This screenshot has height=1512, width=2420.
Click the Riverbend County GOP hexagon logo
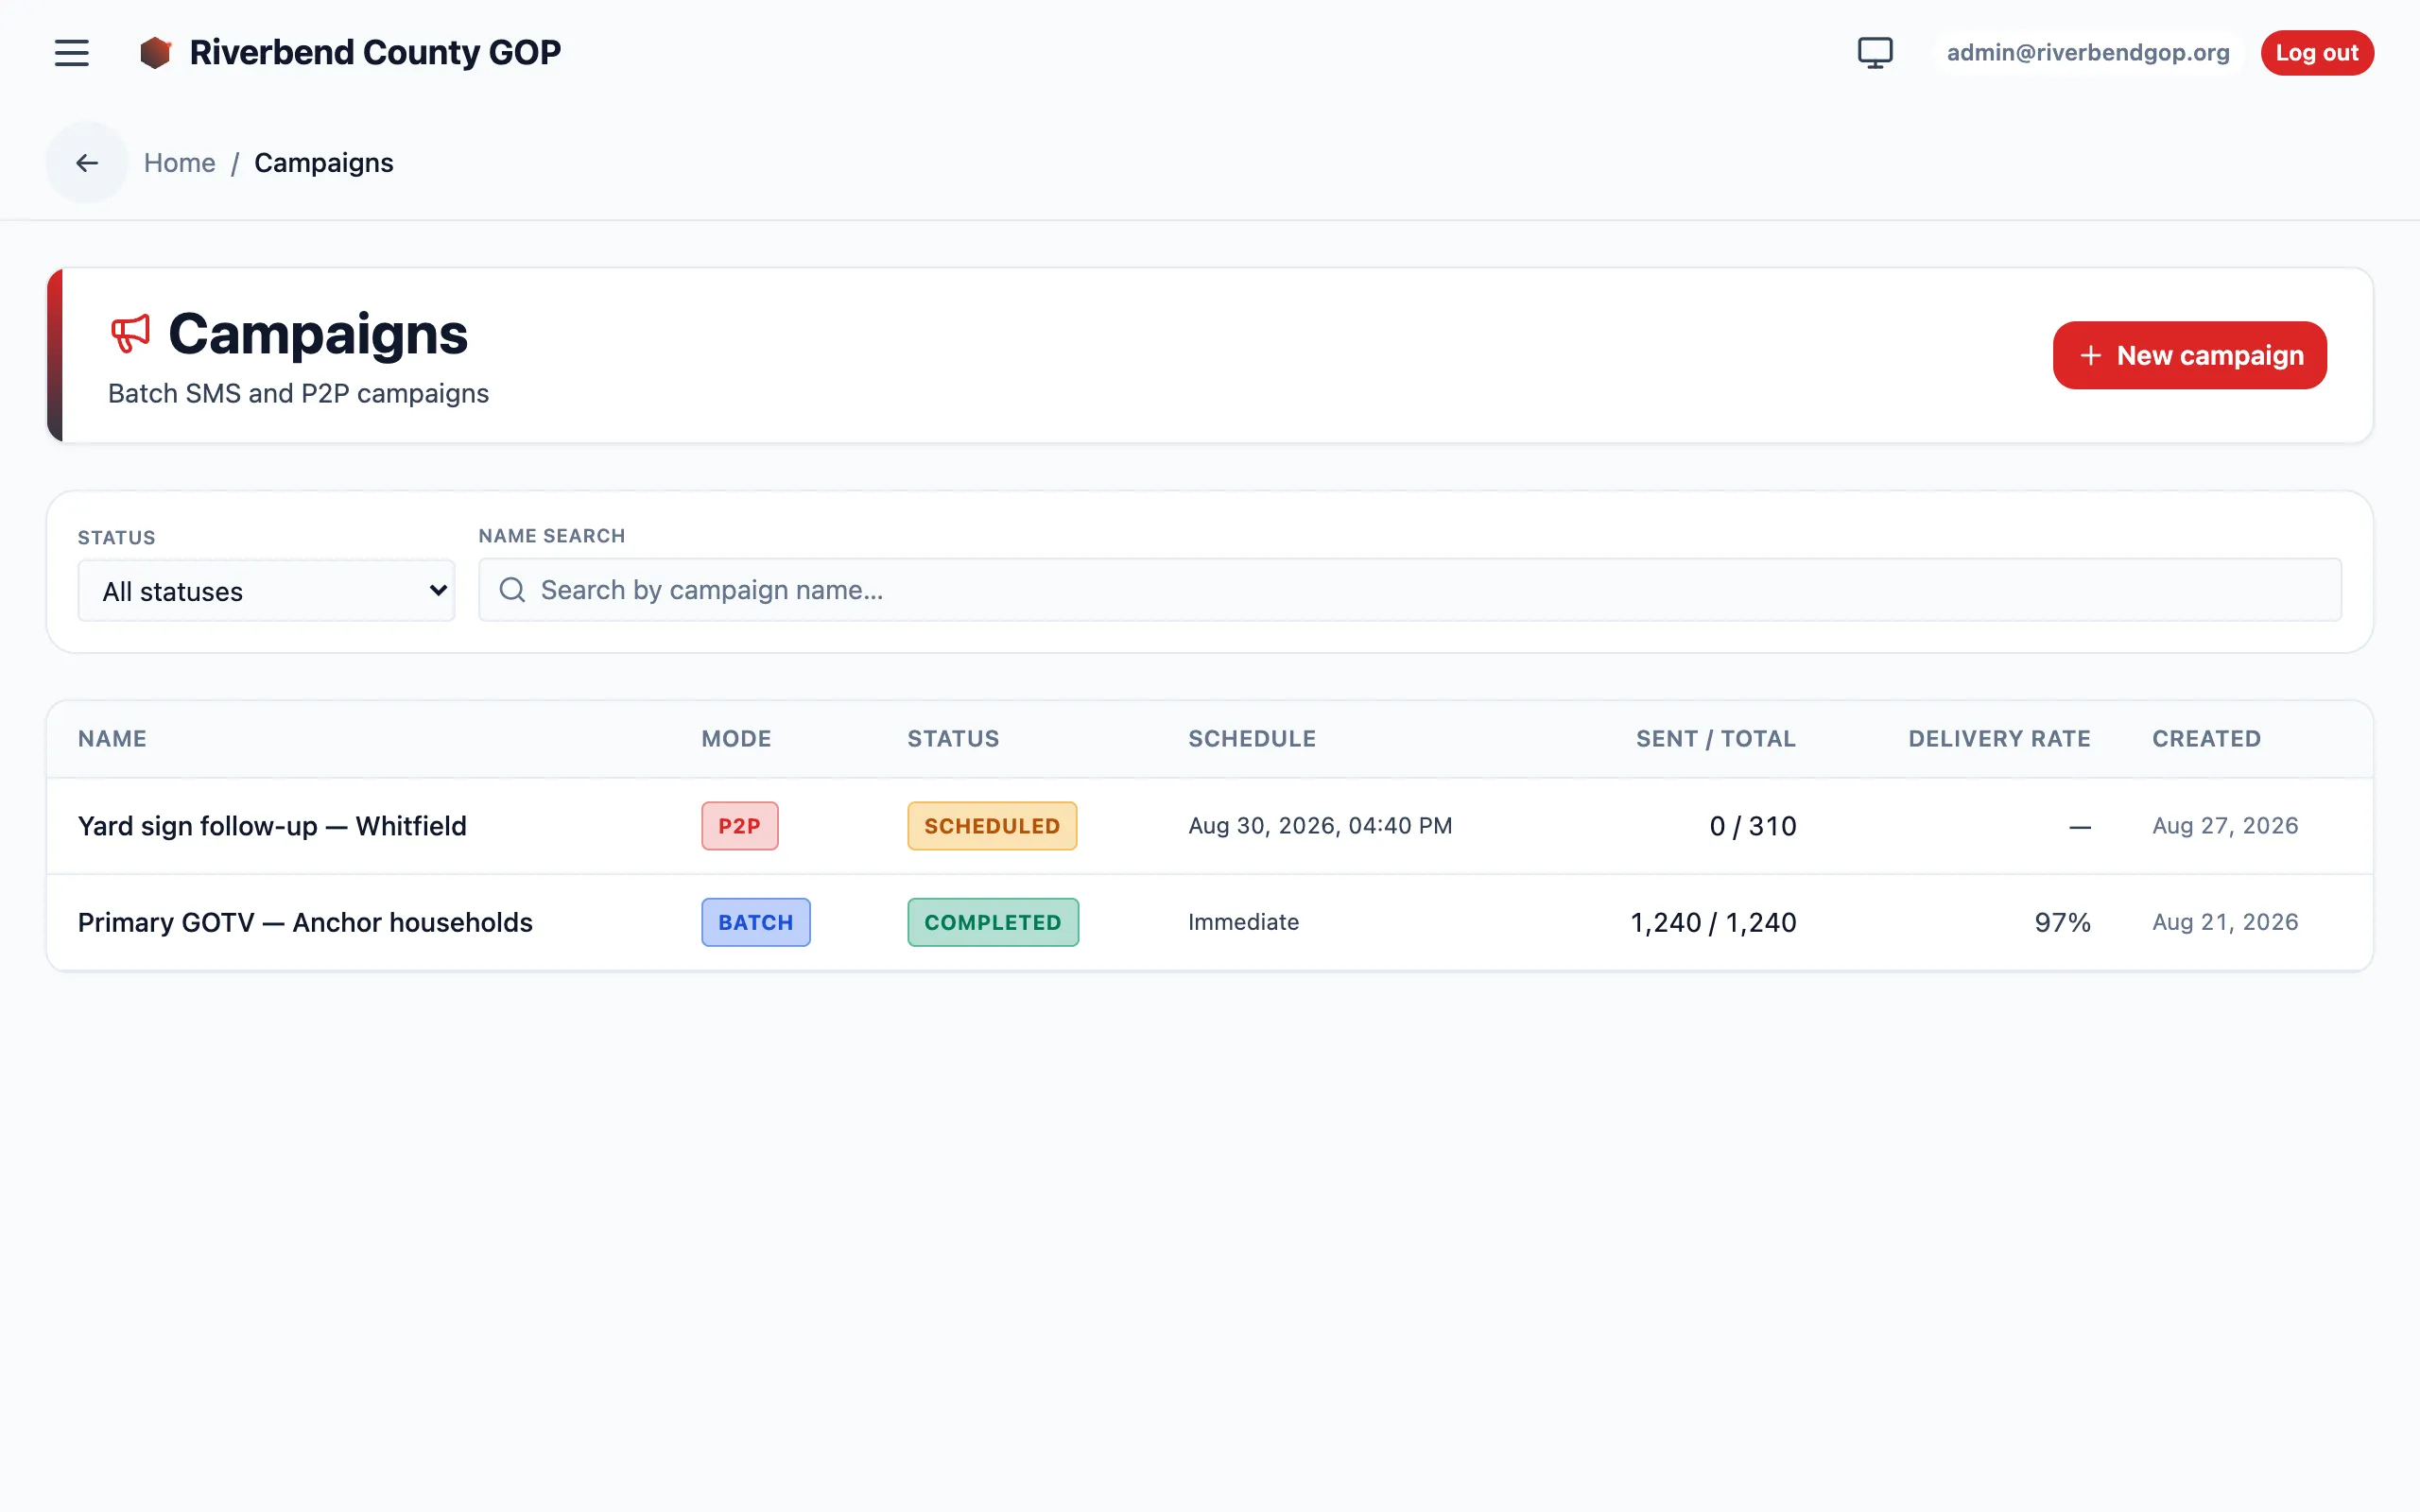[x=155, y=52]
